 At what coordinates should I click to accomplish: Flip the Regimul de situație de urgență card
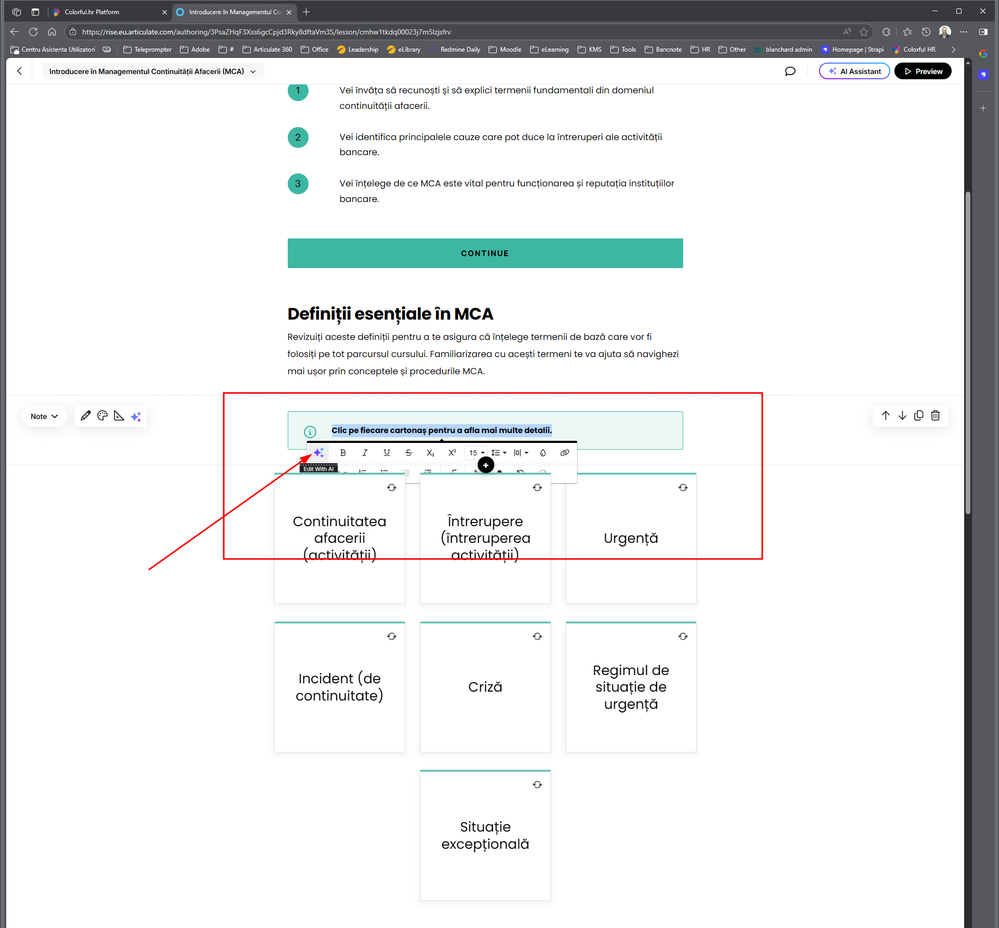click(683, 636)
